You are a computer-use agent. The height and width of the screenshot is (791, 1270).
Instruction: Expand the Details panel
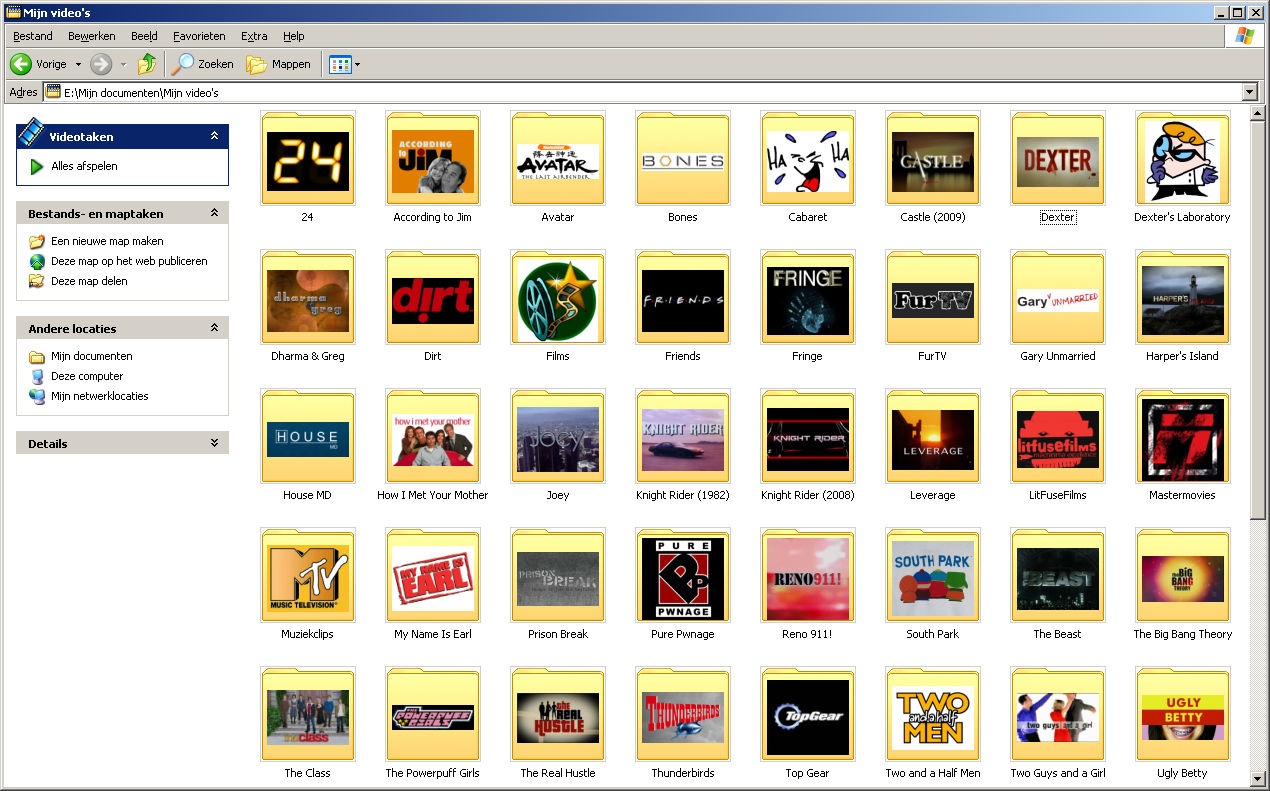(214, 443)
